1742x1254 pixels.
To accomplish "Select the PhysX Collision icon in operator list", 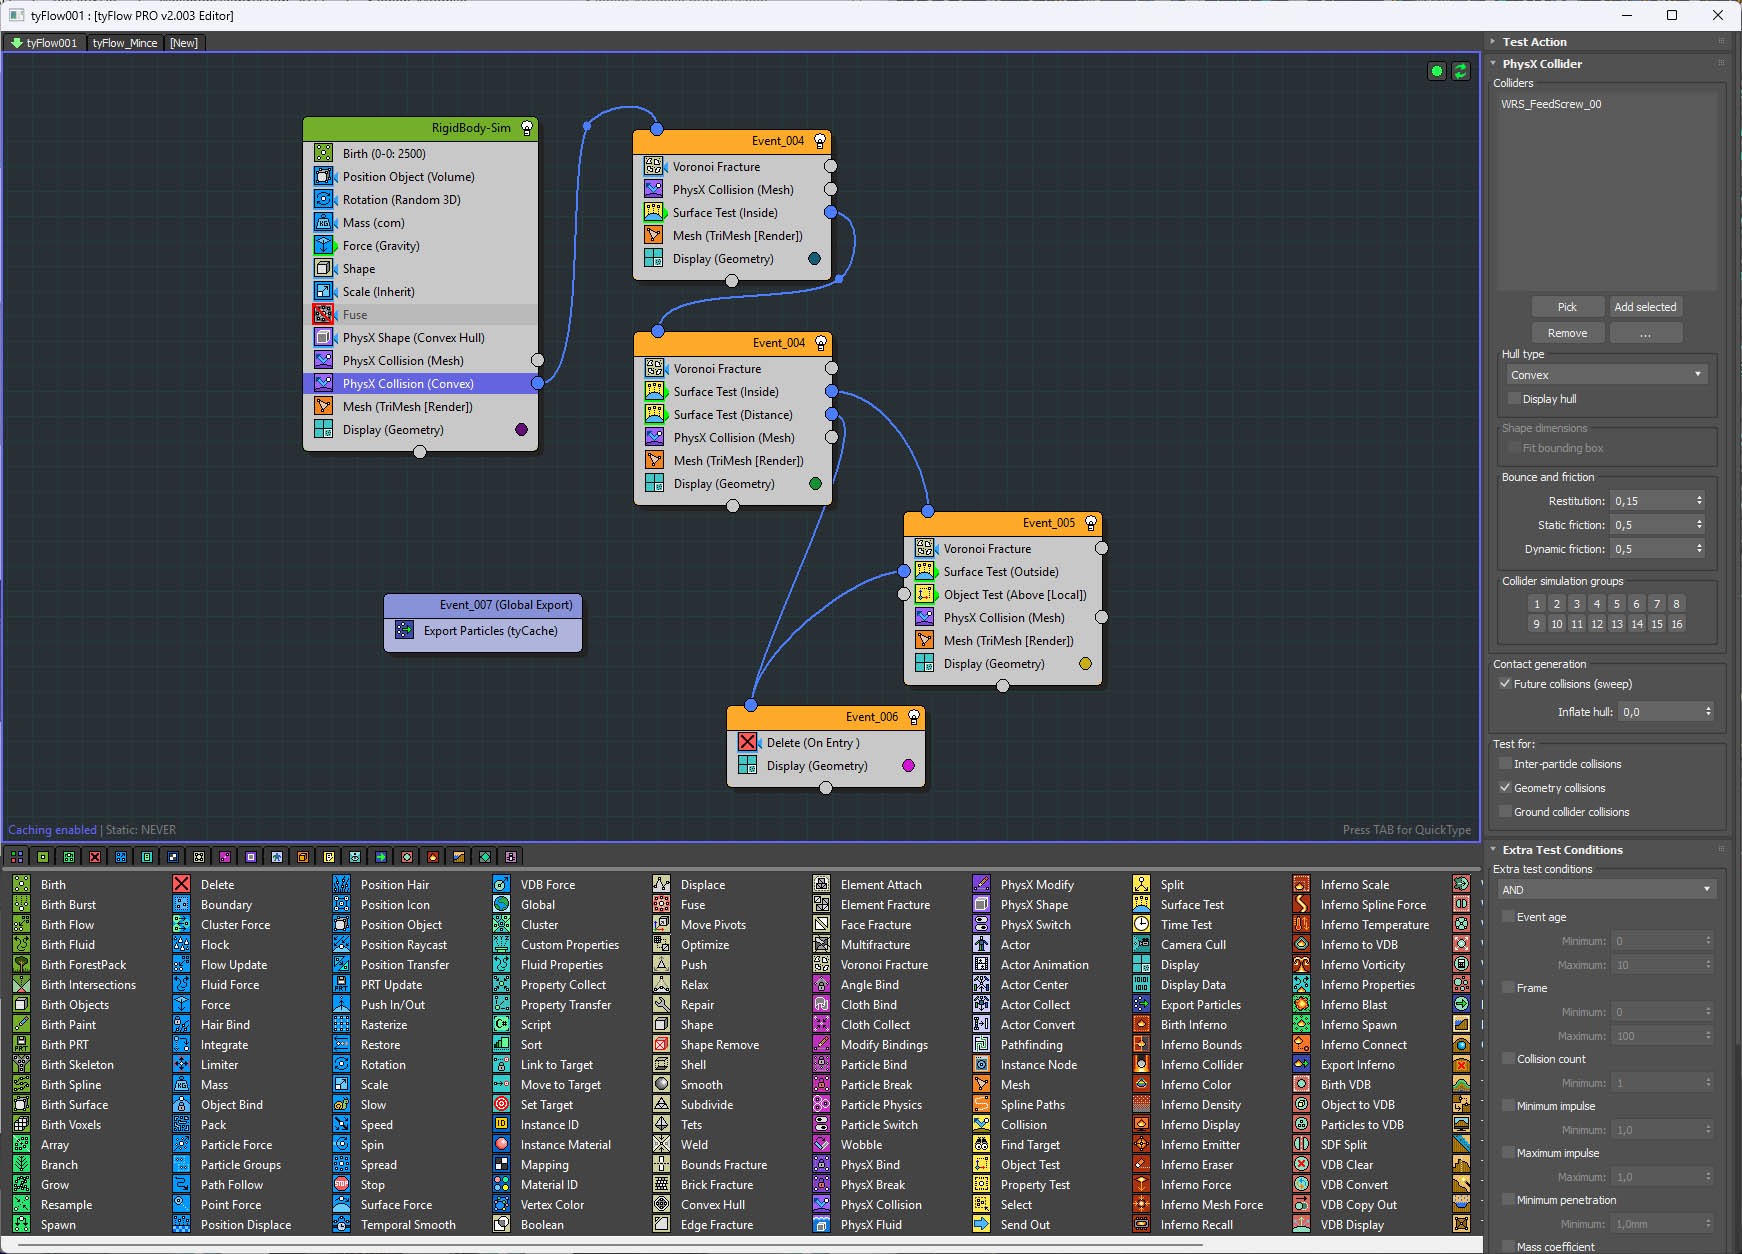I will (821, 1205).
